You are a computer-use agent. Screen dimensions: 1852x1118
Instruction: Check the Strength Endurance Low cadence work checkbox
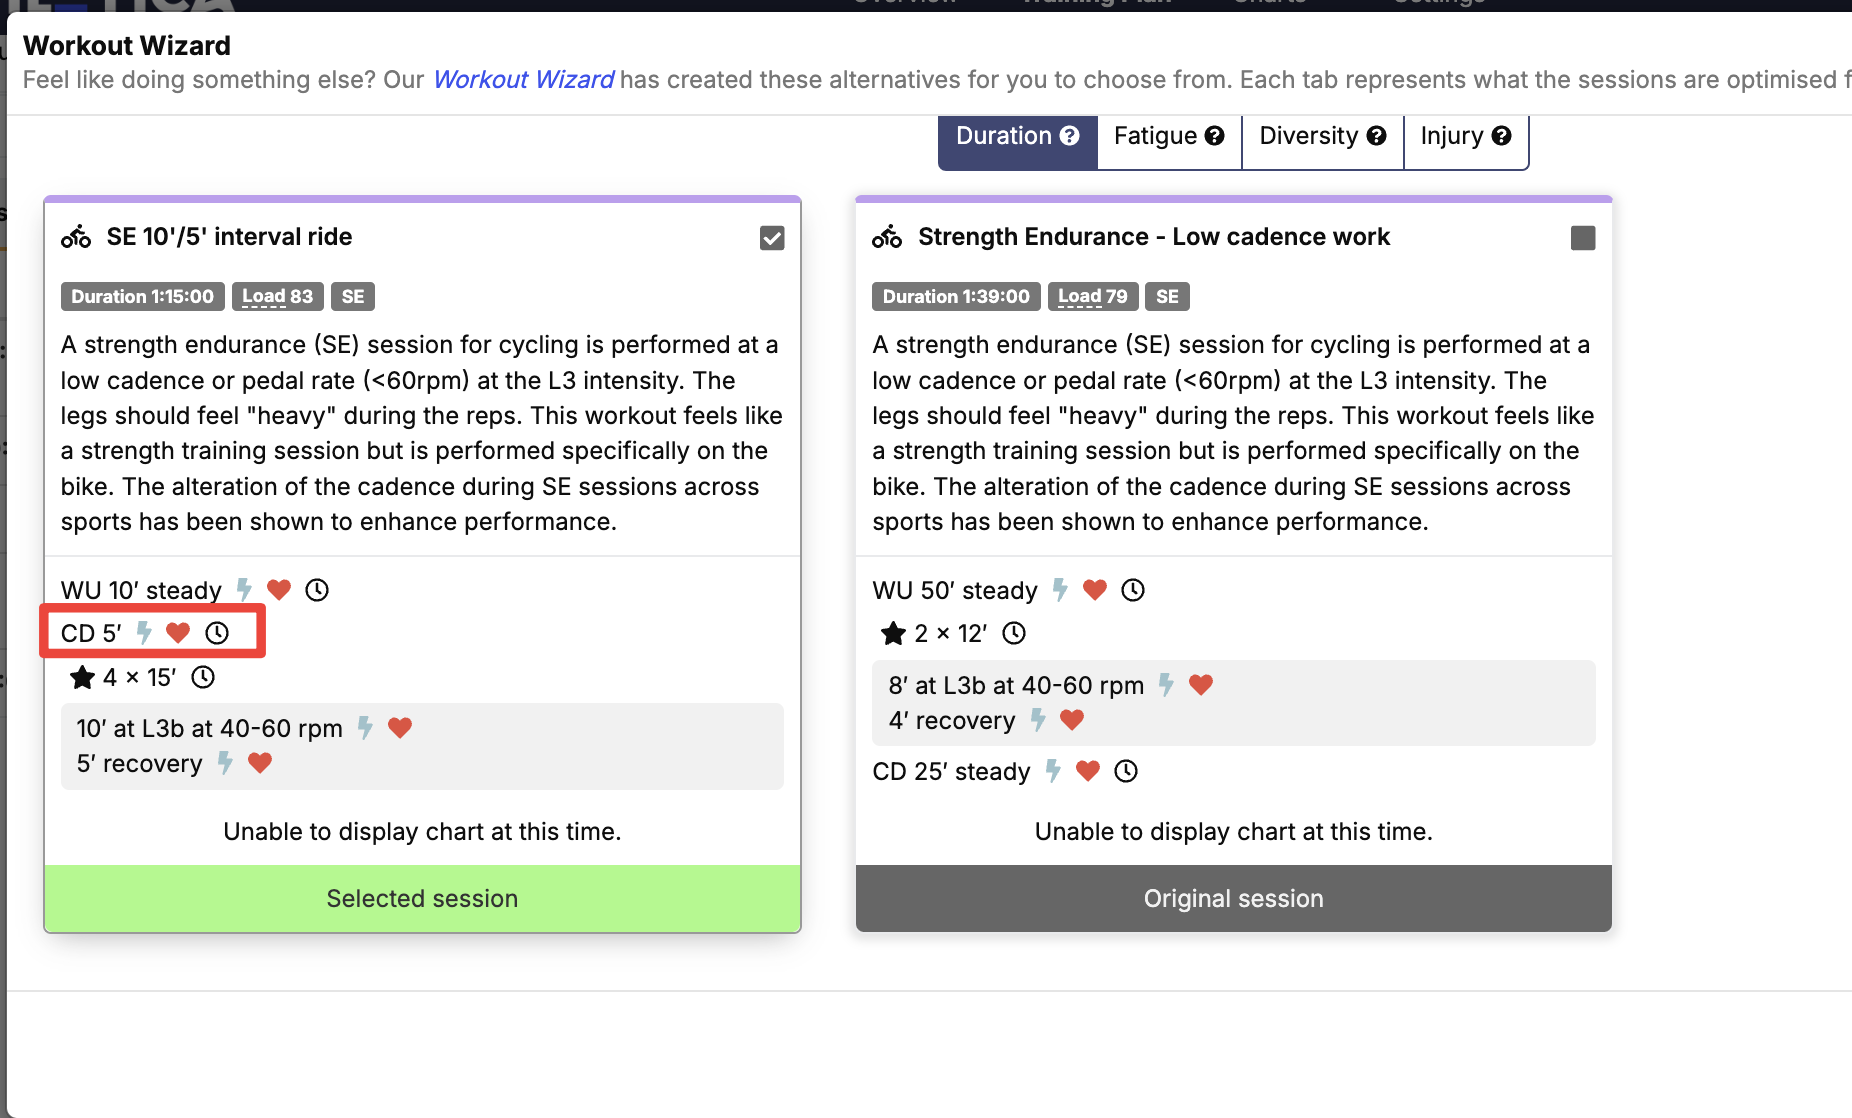(x=1583, y=238)
